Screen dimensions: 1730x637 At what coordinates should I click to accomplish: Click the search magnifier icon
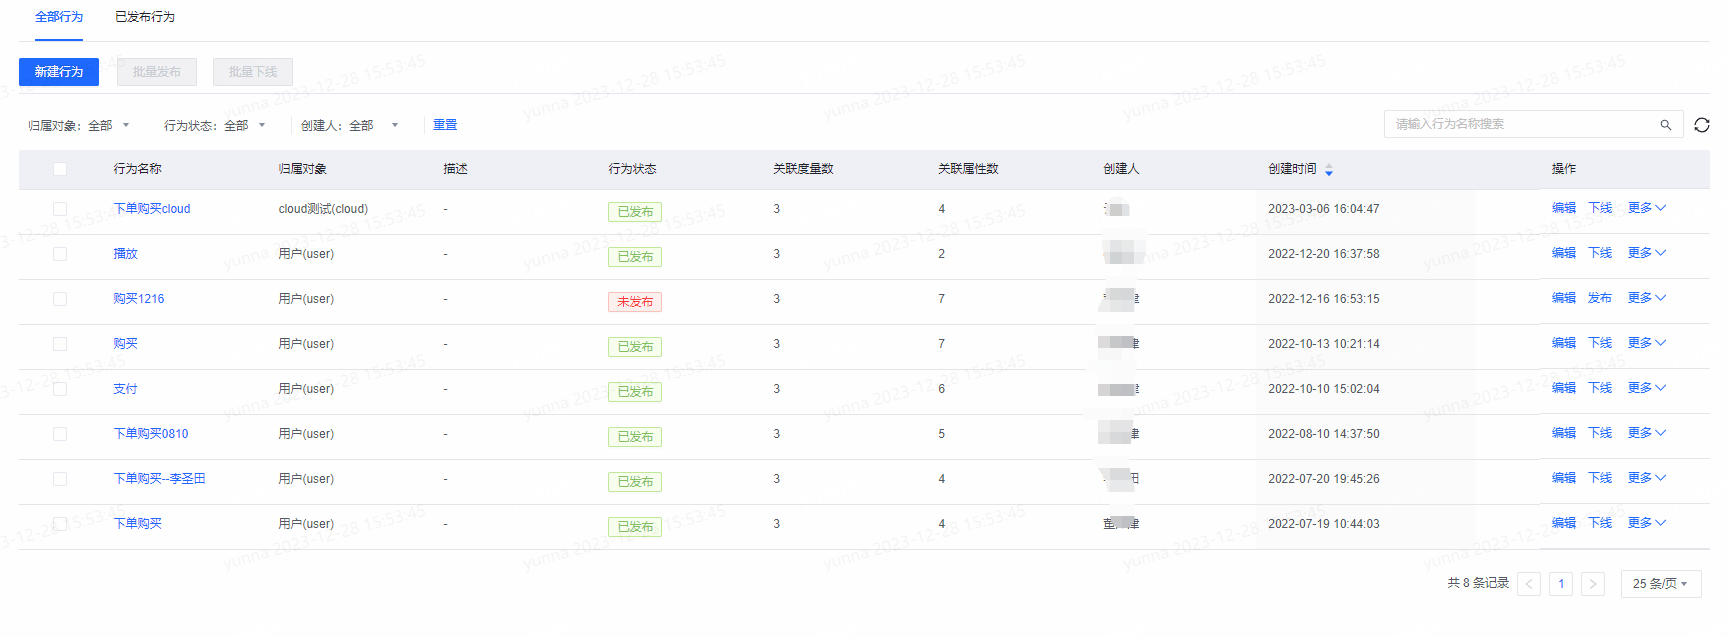pos(1665,125)
